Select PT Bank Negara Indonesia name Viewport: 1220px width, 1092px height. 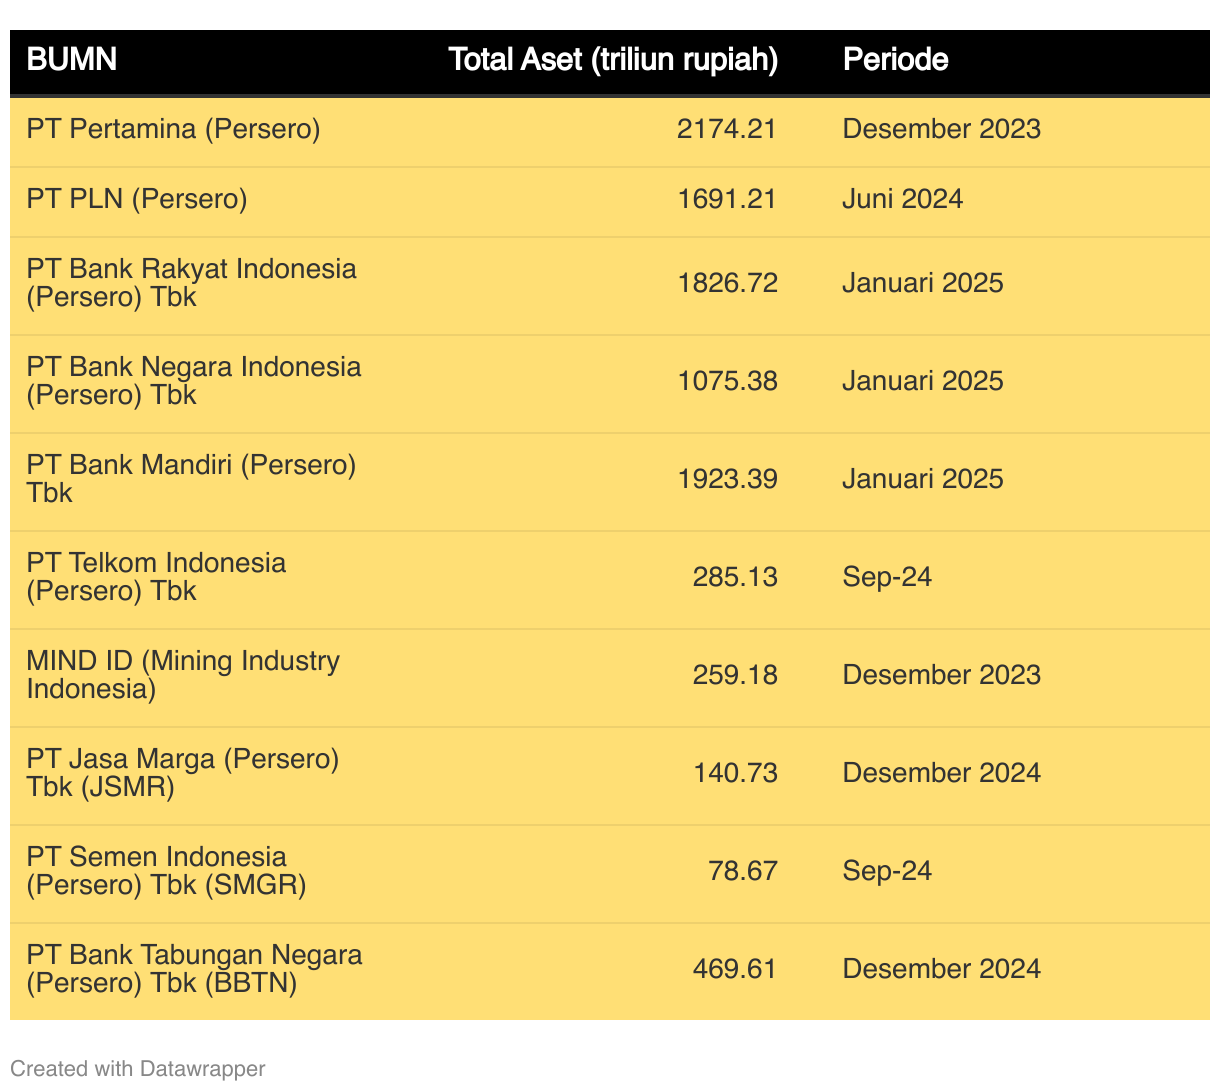(x=194, y=381)
